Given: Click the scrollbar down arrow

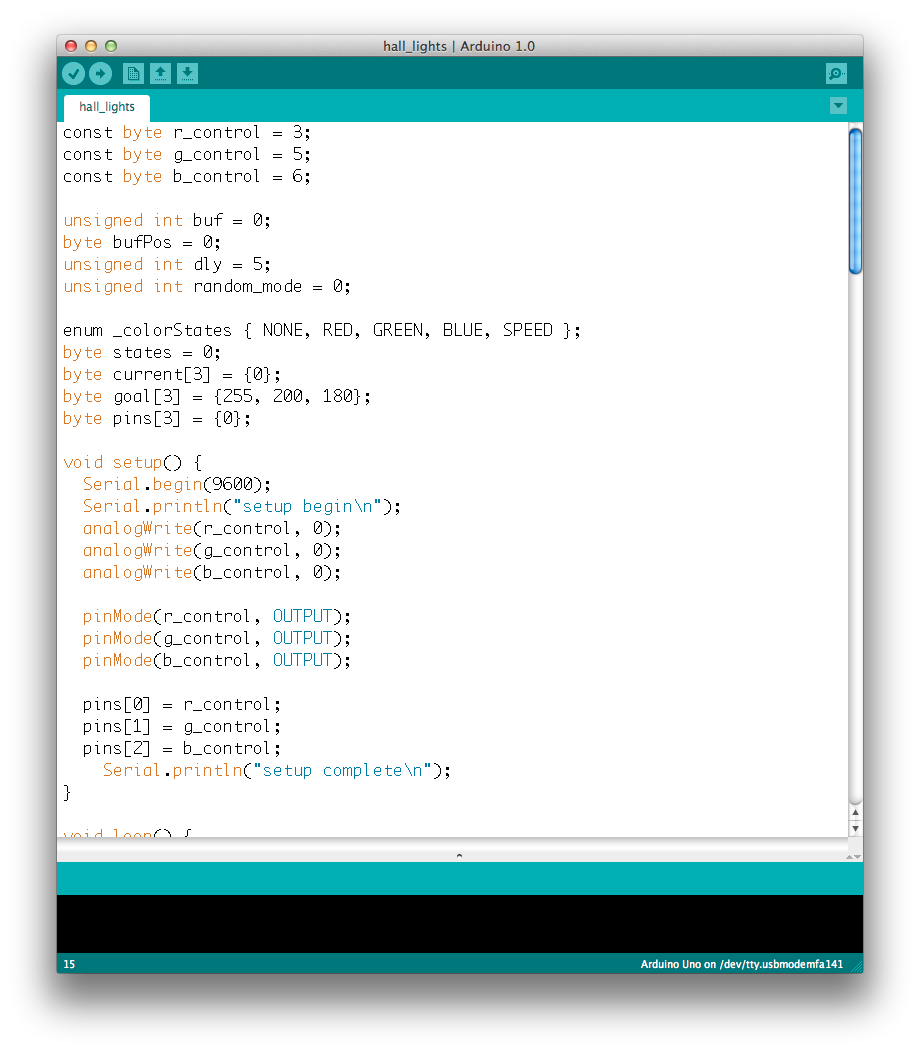Looking at the screenshot, I should pos(855,829).
